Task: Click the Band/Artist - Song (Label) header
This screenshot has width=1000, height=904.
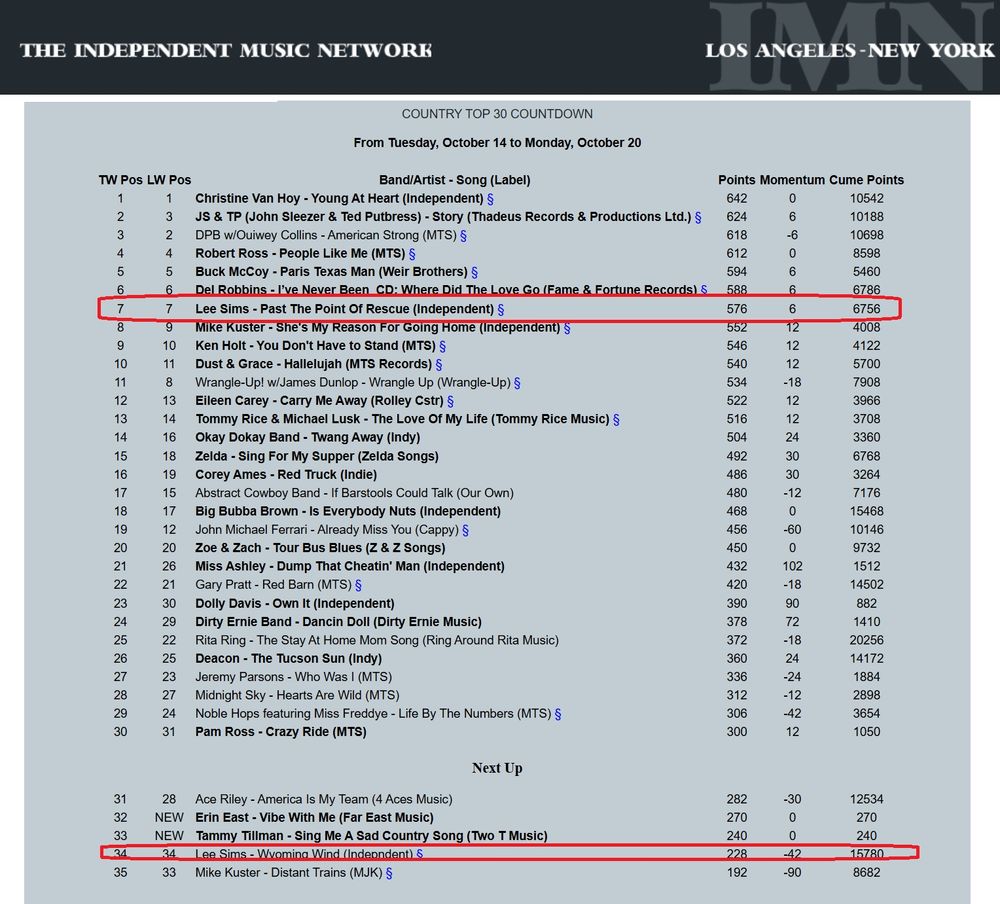Action: [x=455, y=180]
